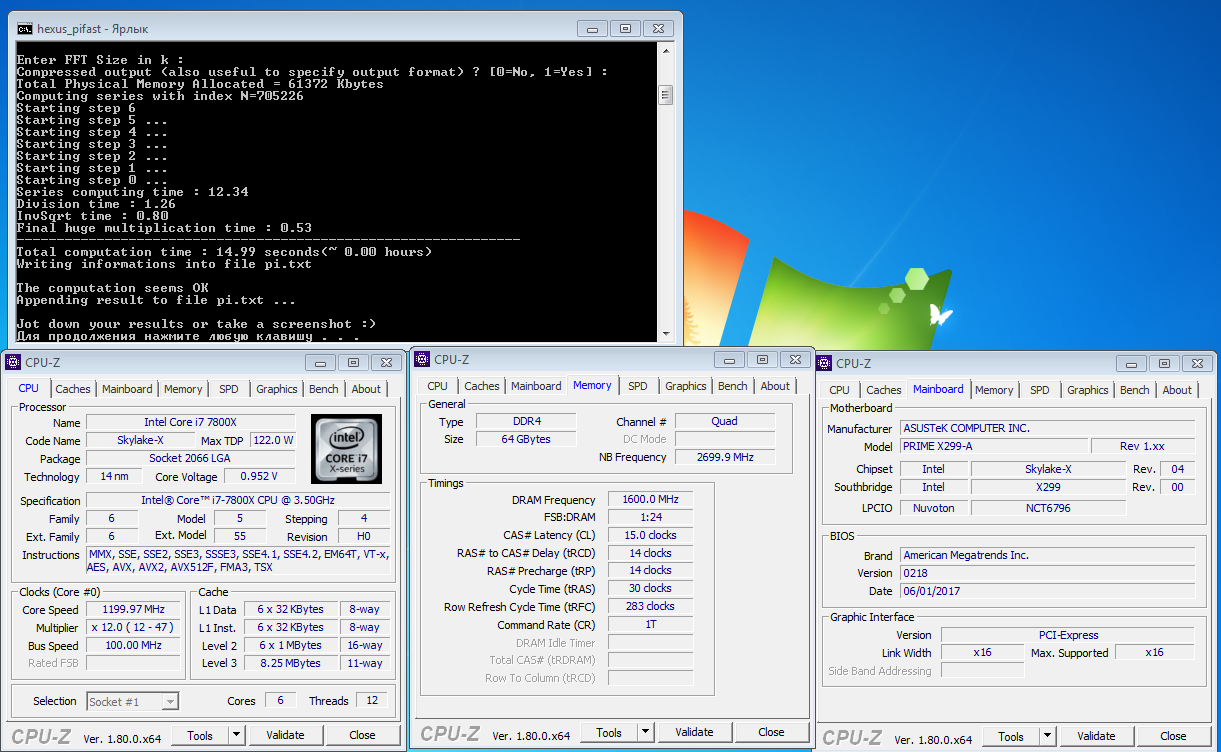
Task: Click the CPU-Z title icon in left window
Action: tap(13, 362)
